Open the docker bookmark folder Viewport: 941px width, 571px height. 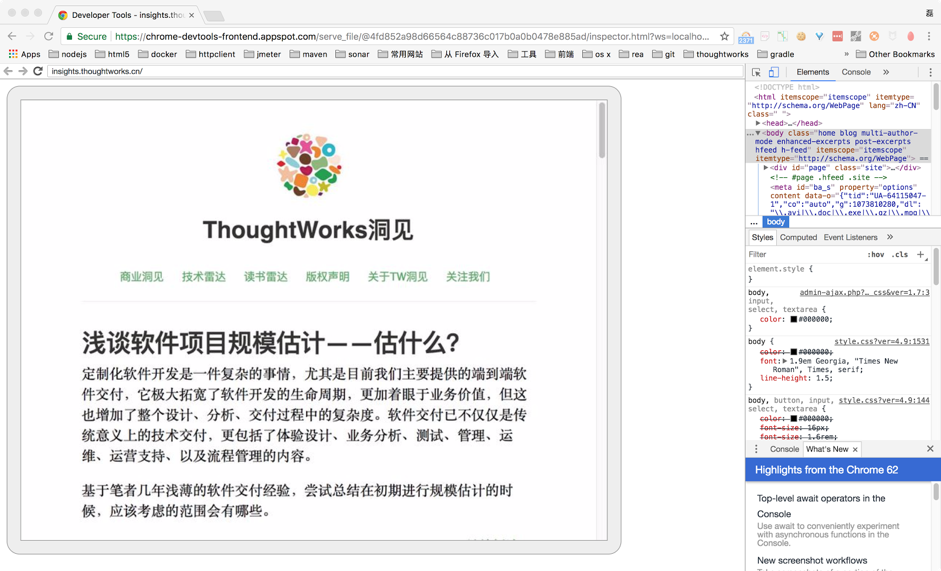point(158,54)
